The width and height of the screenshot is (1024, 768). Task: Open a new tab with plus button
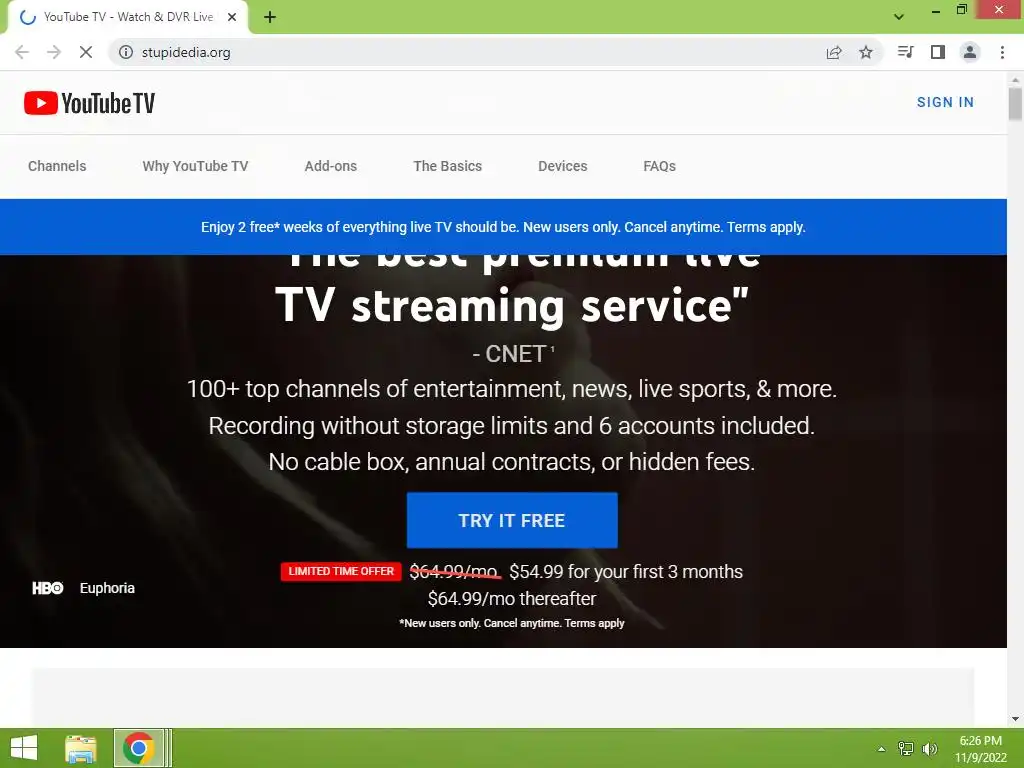pos(270,18)
